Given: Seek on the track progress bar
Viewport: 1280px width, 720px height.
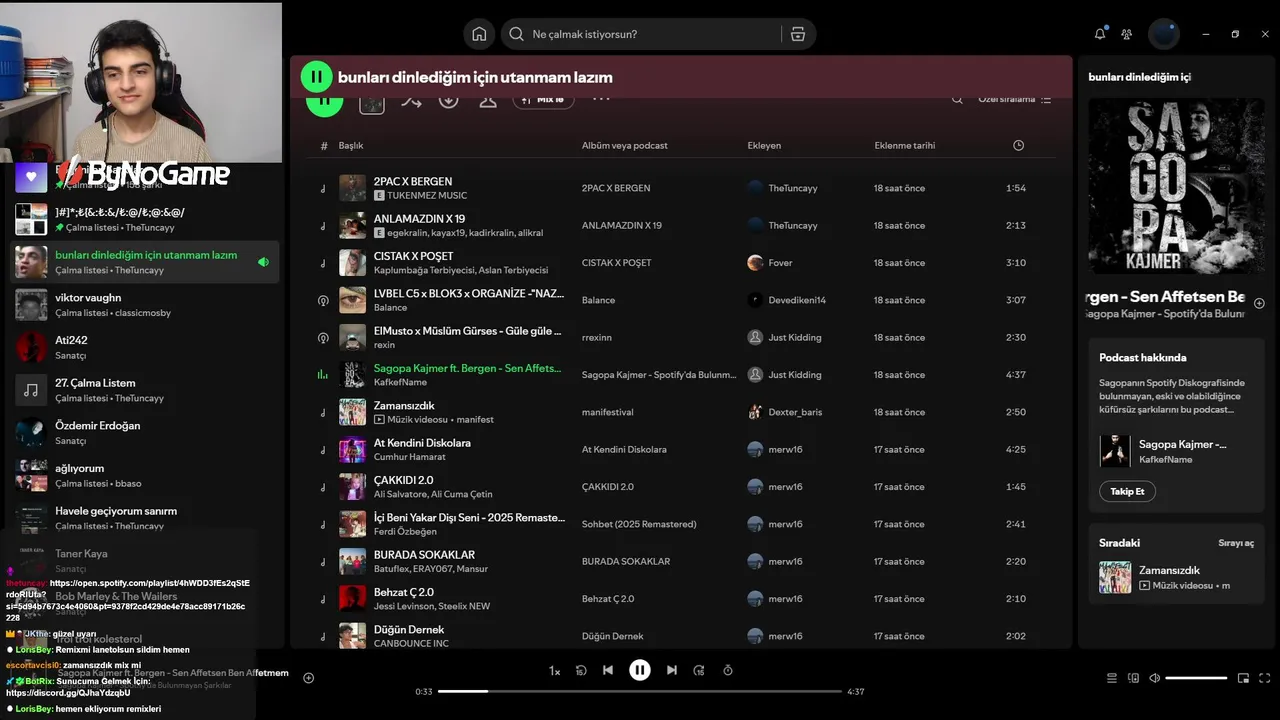Looking at the screenshot, I should [x=640, y=691].
